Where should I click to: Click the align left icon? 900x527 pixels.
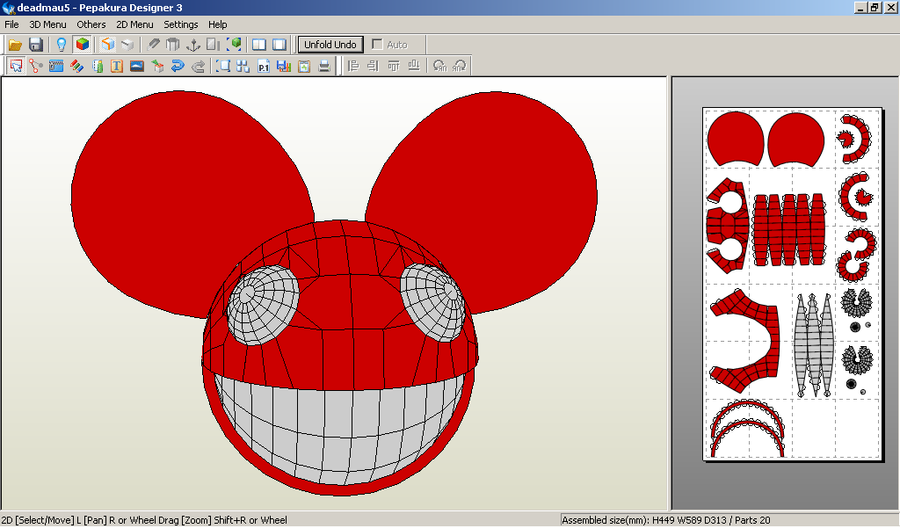tap(354, 66)
